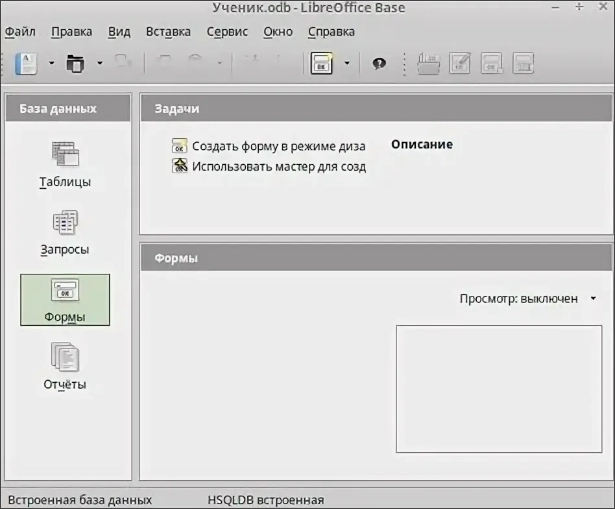Click the Задачи panel header
Screen dimensions: 615x509
point(377,108)
